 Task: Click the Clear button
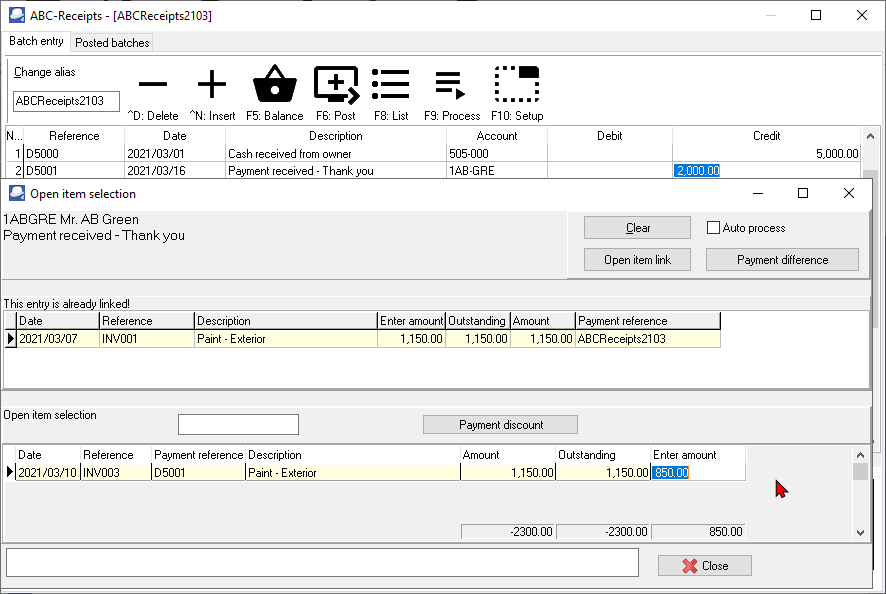click(636, 227)
